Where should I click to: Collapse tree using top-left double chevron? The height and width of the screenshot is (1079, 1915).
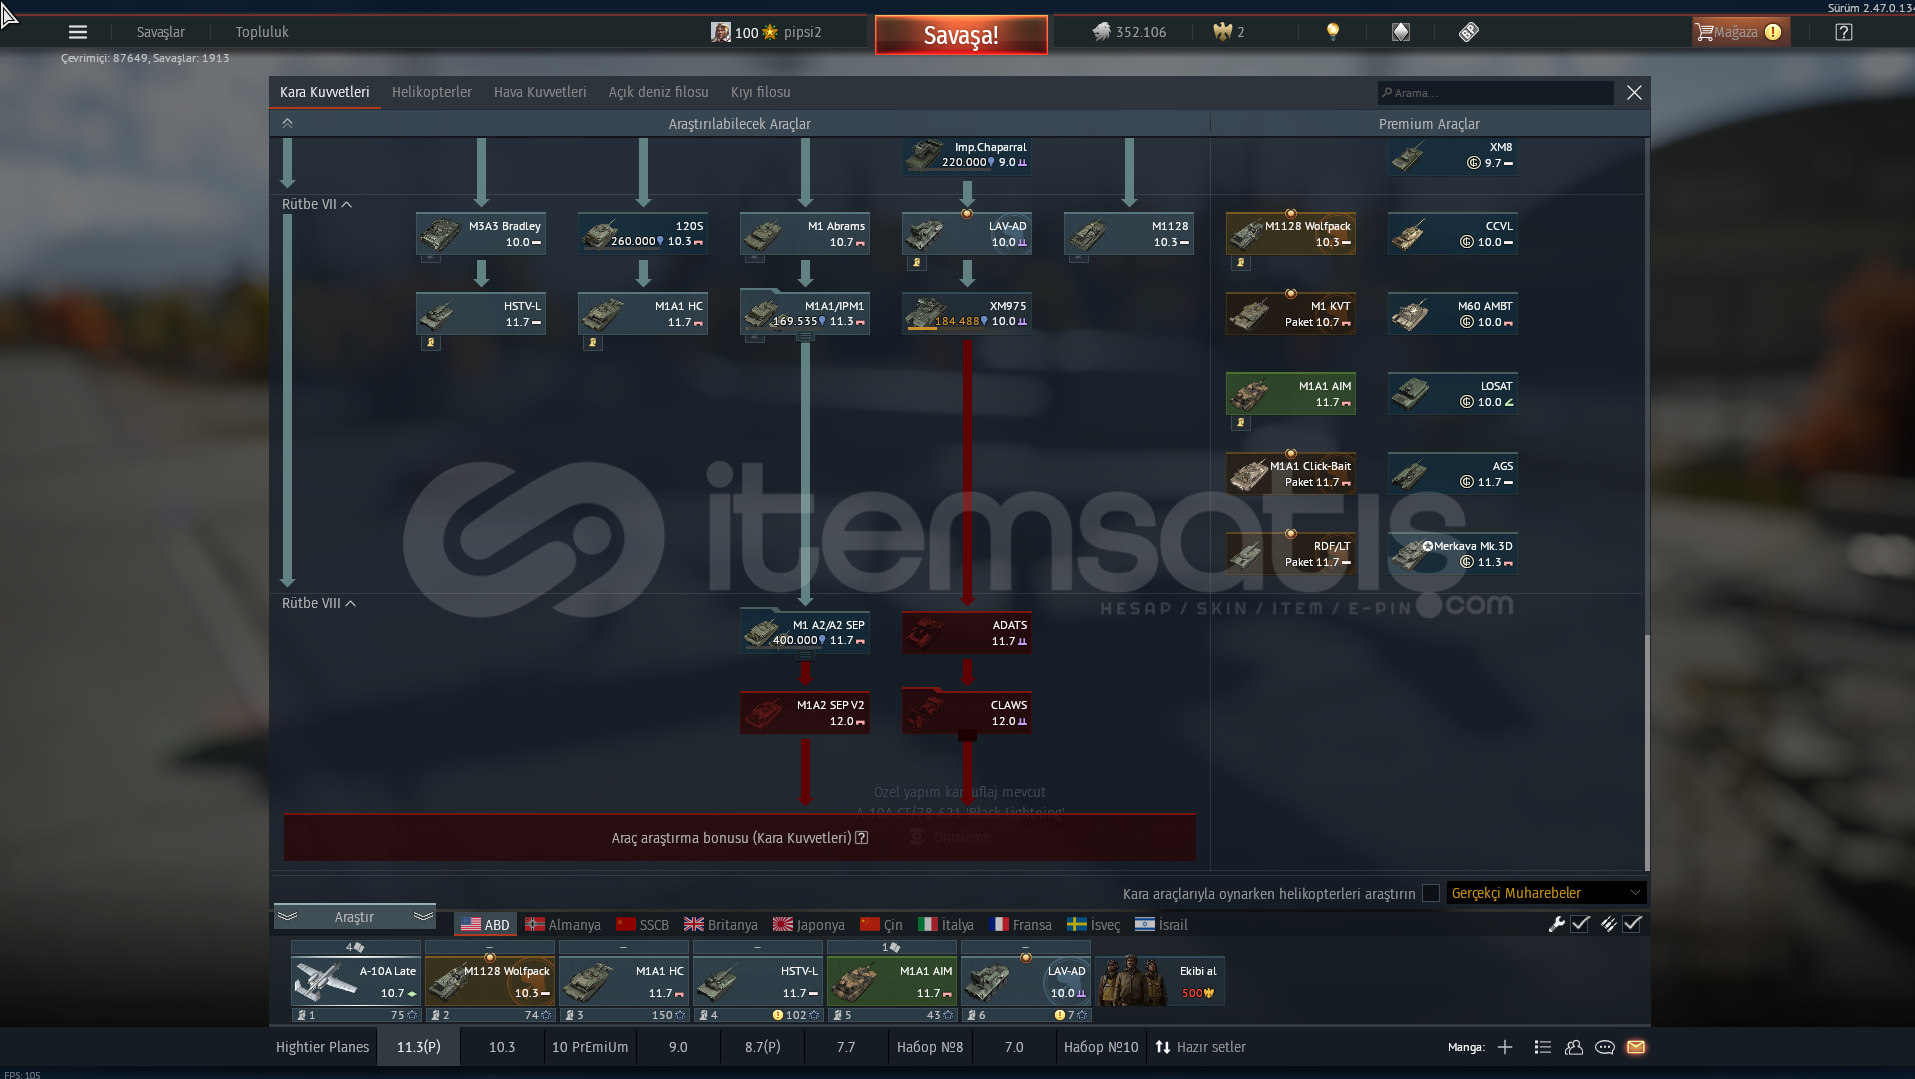tap(287, 123)
